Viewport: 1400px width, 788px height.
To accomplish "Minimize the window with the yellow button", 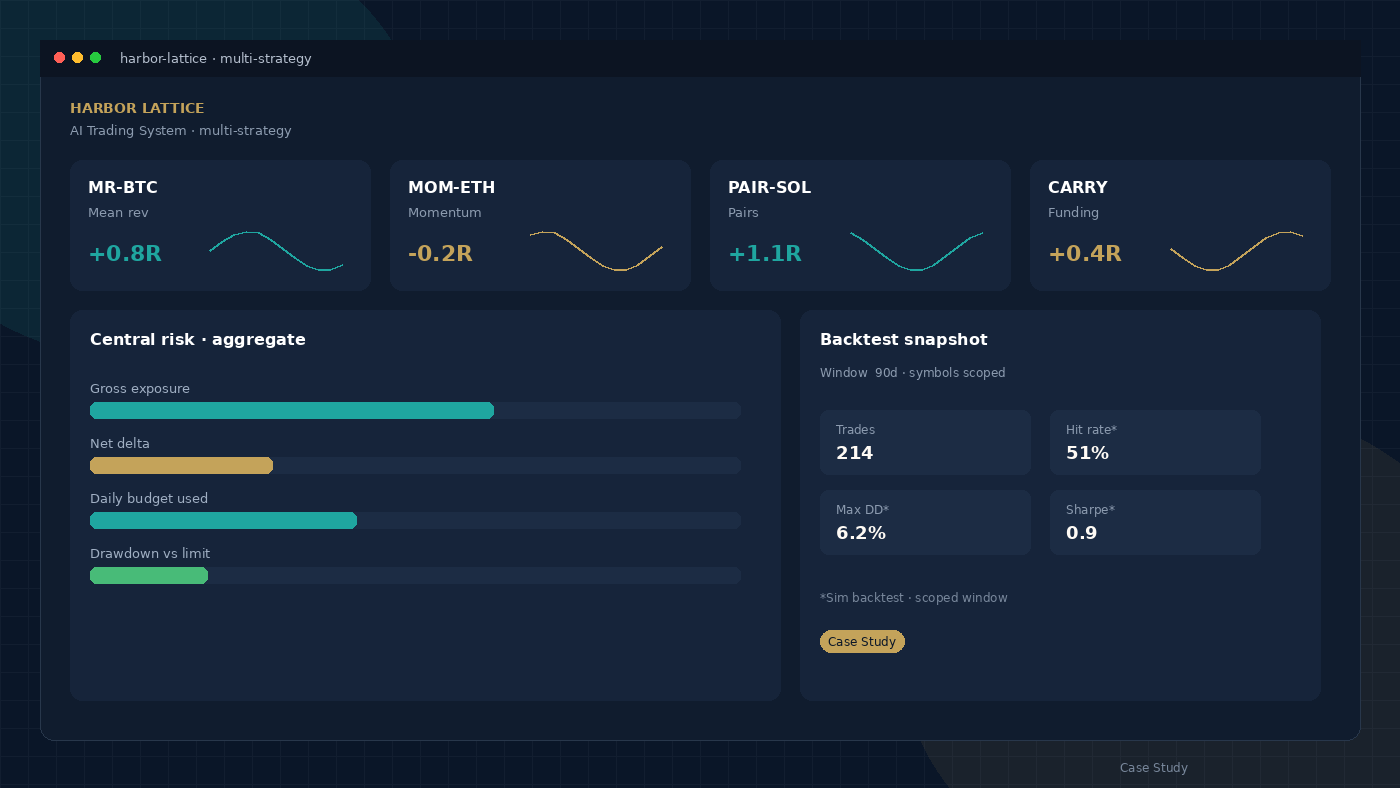I will tap(77, 58).
